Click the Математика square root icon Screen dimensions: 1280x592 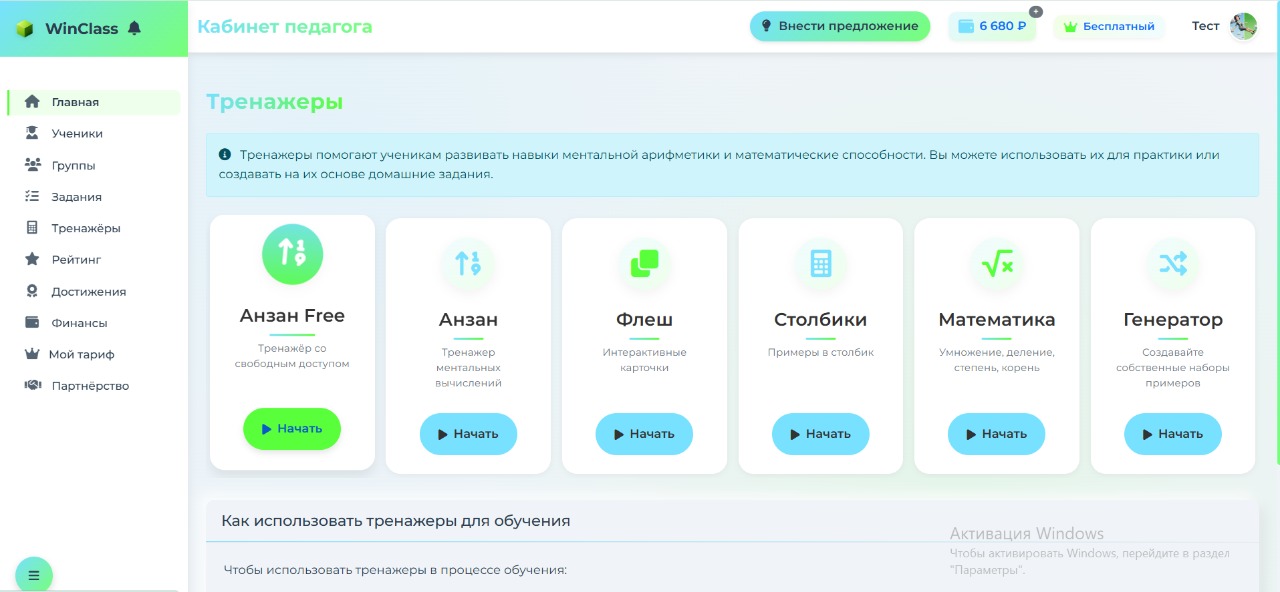pos(996,263)
